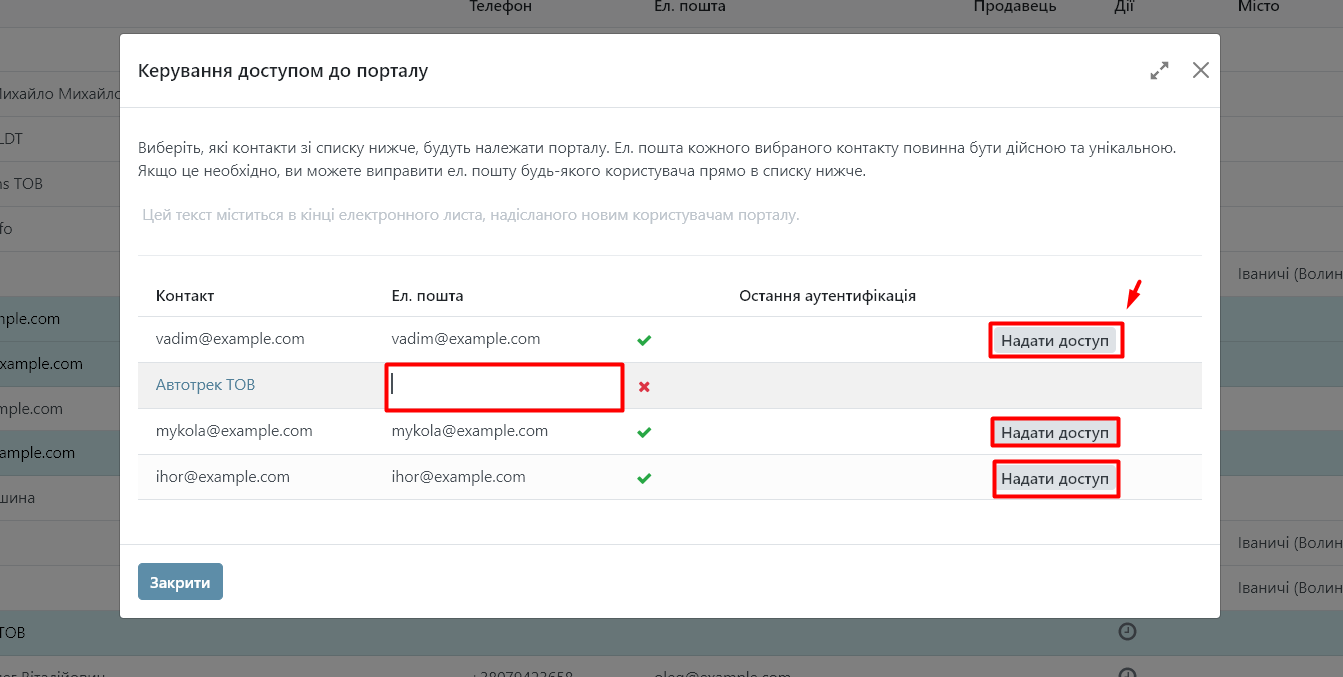Click Надати доступ in ihor's row
1343x677 pixels.
pyautogui.click(x=1055, y=479)
